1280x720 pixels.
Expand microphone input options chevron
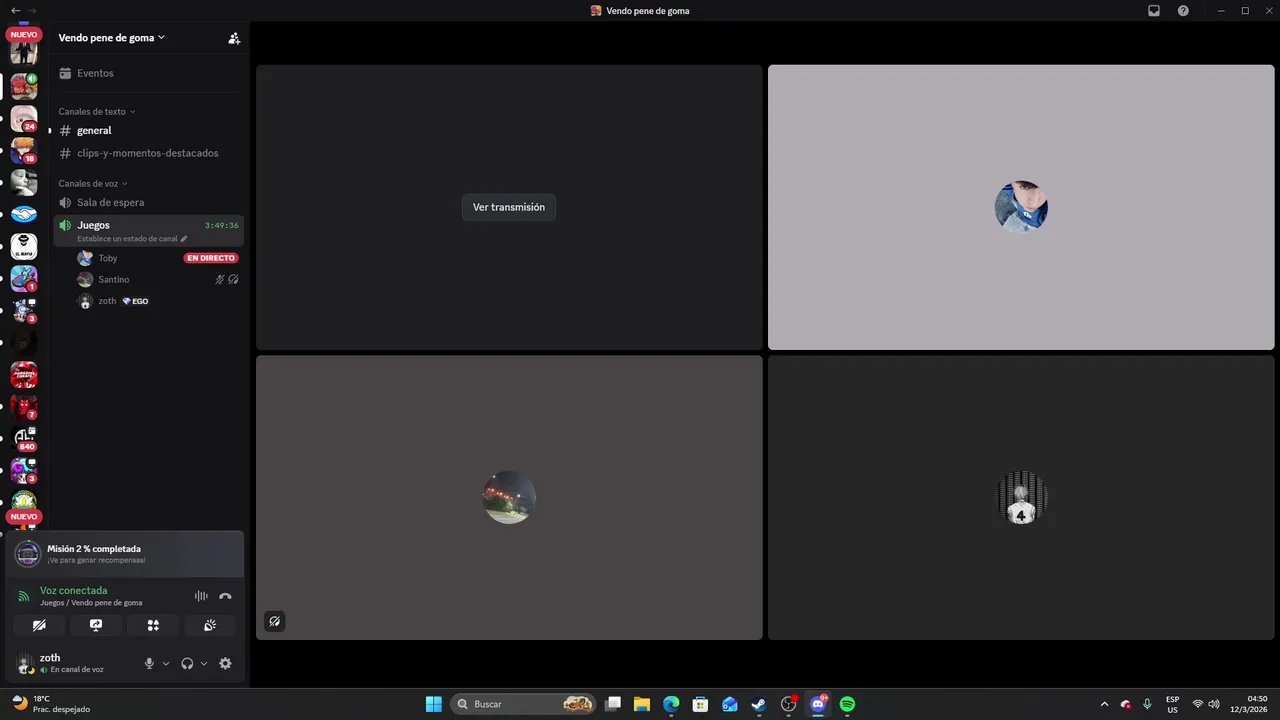pos(166,663)
